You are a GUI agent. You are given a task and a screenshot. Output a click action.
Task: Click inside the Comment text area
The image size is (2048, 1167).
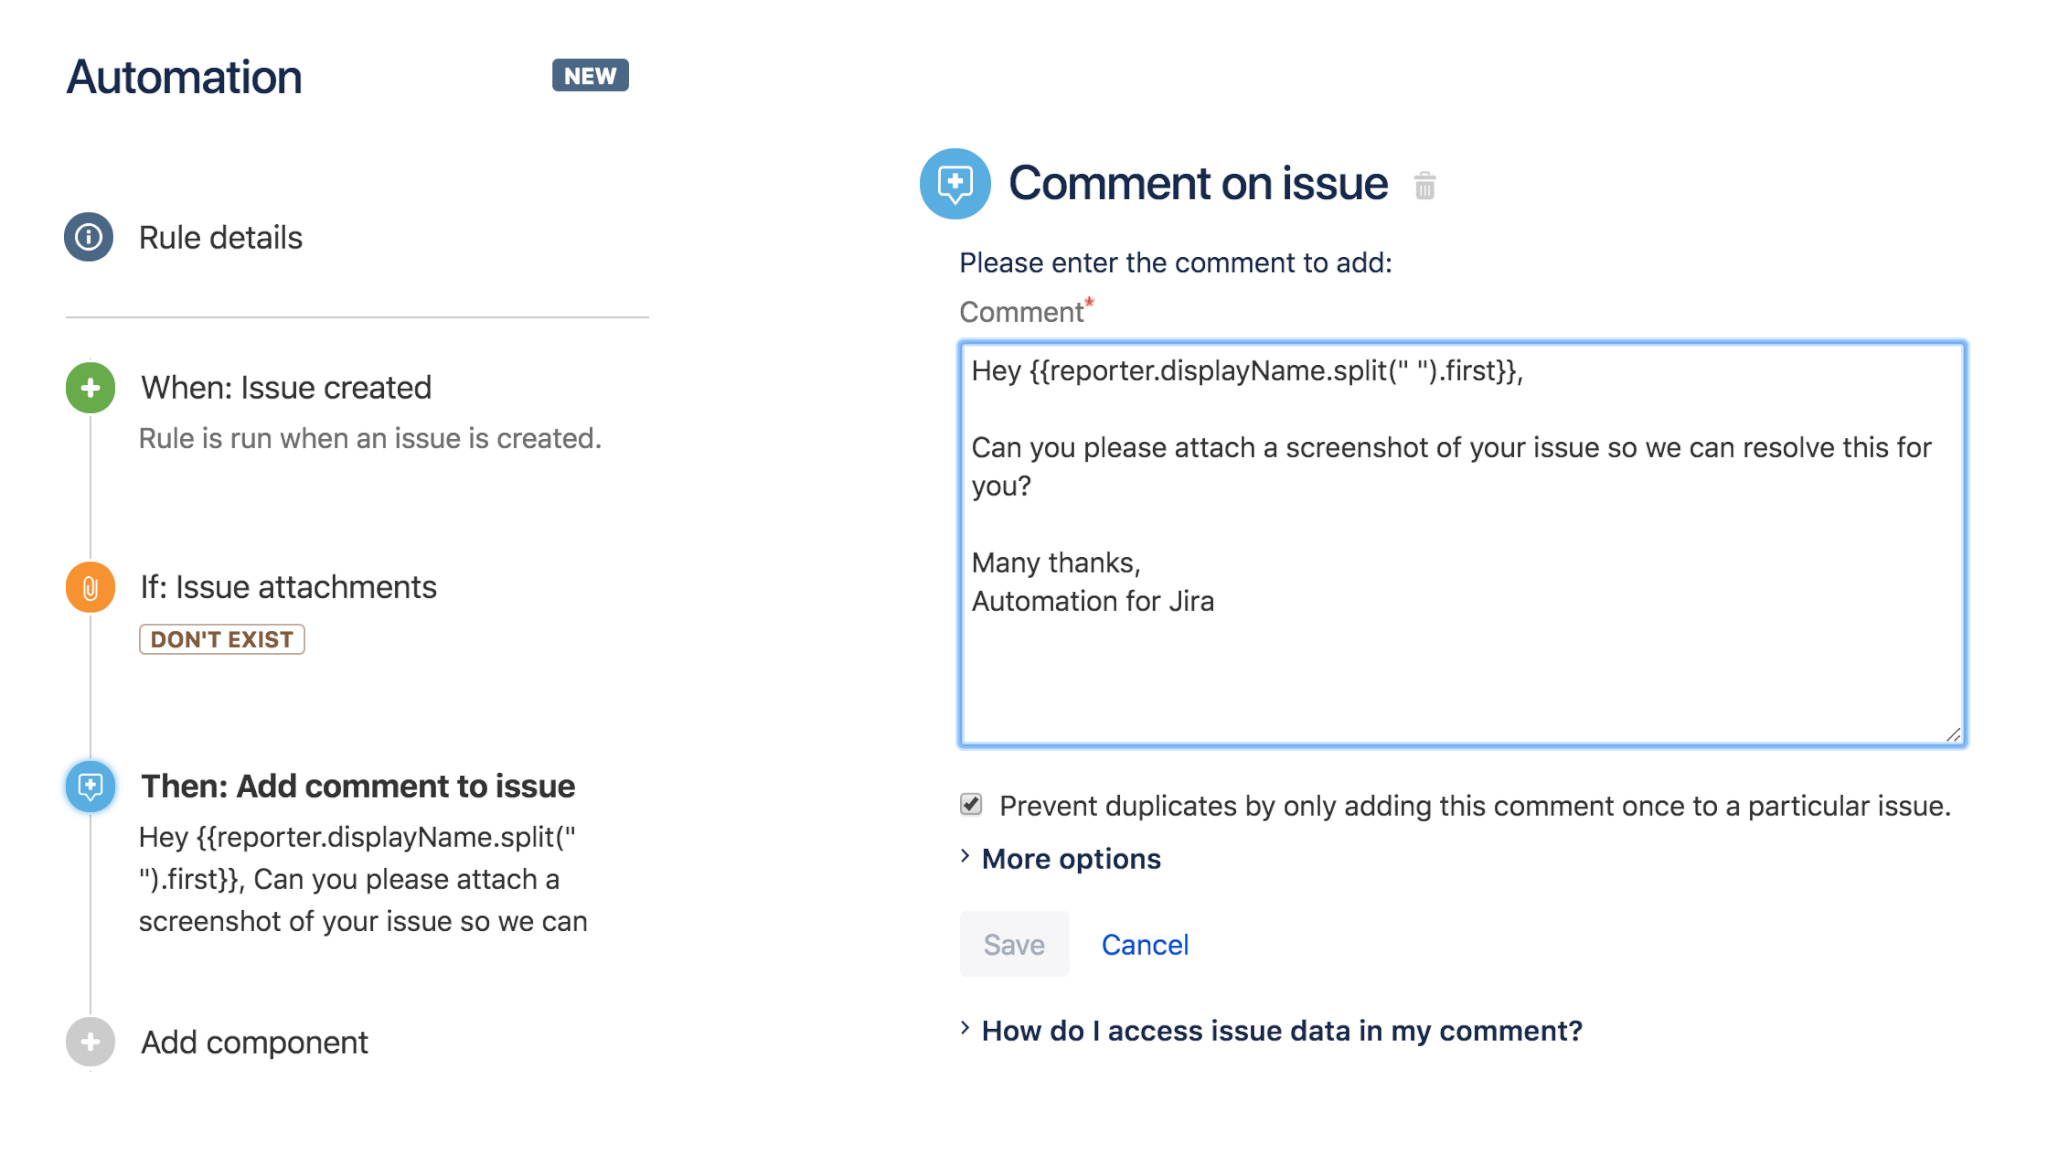coord(1463,545)
